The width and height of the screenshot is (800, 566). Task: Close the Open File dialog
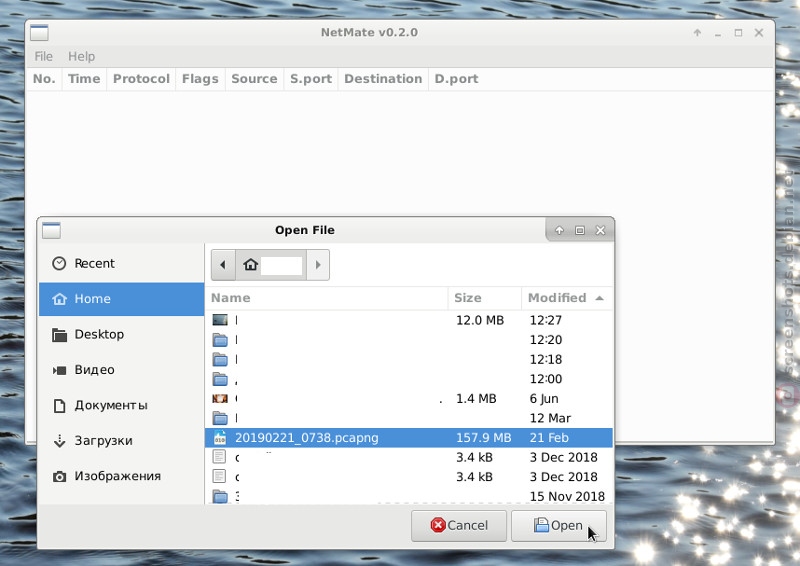(601, 230)
